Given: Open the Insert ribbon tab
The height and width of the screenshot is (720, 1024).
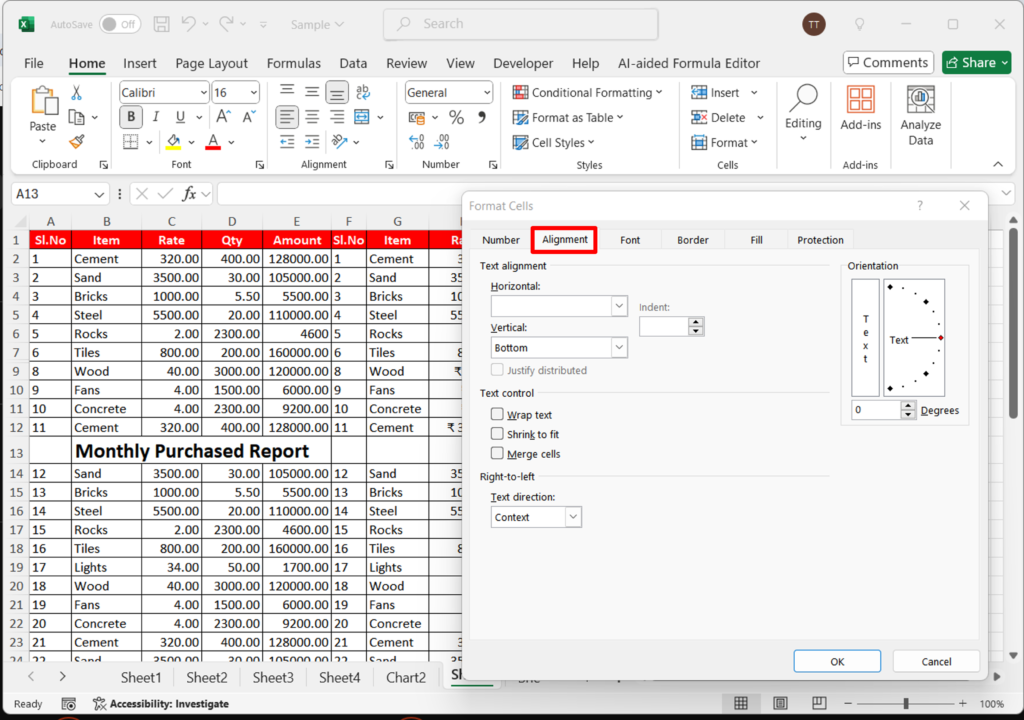Looking at the screenshot, I should click(140, 63).
